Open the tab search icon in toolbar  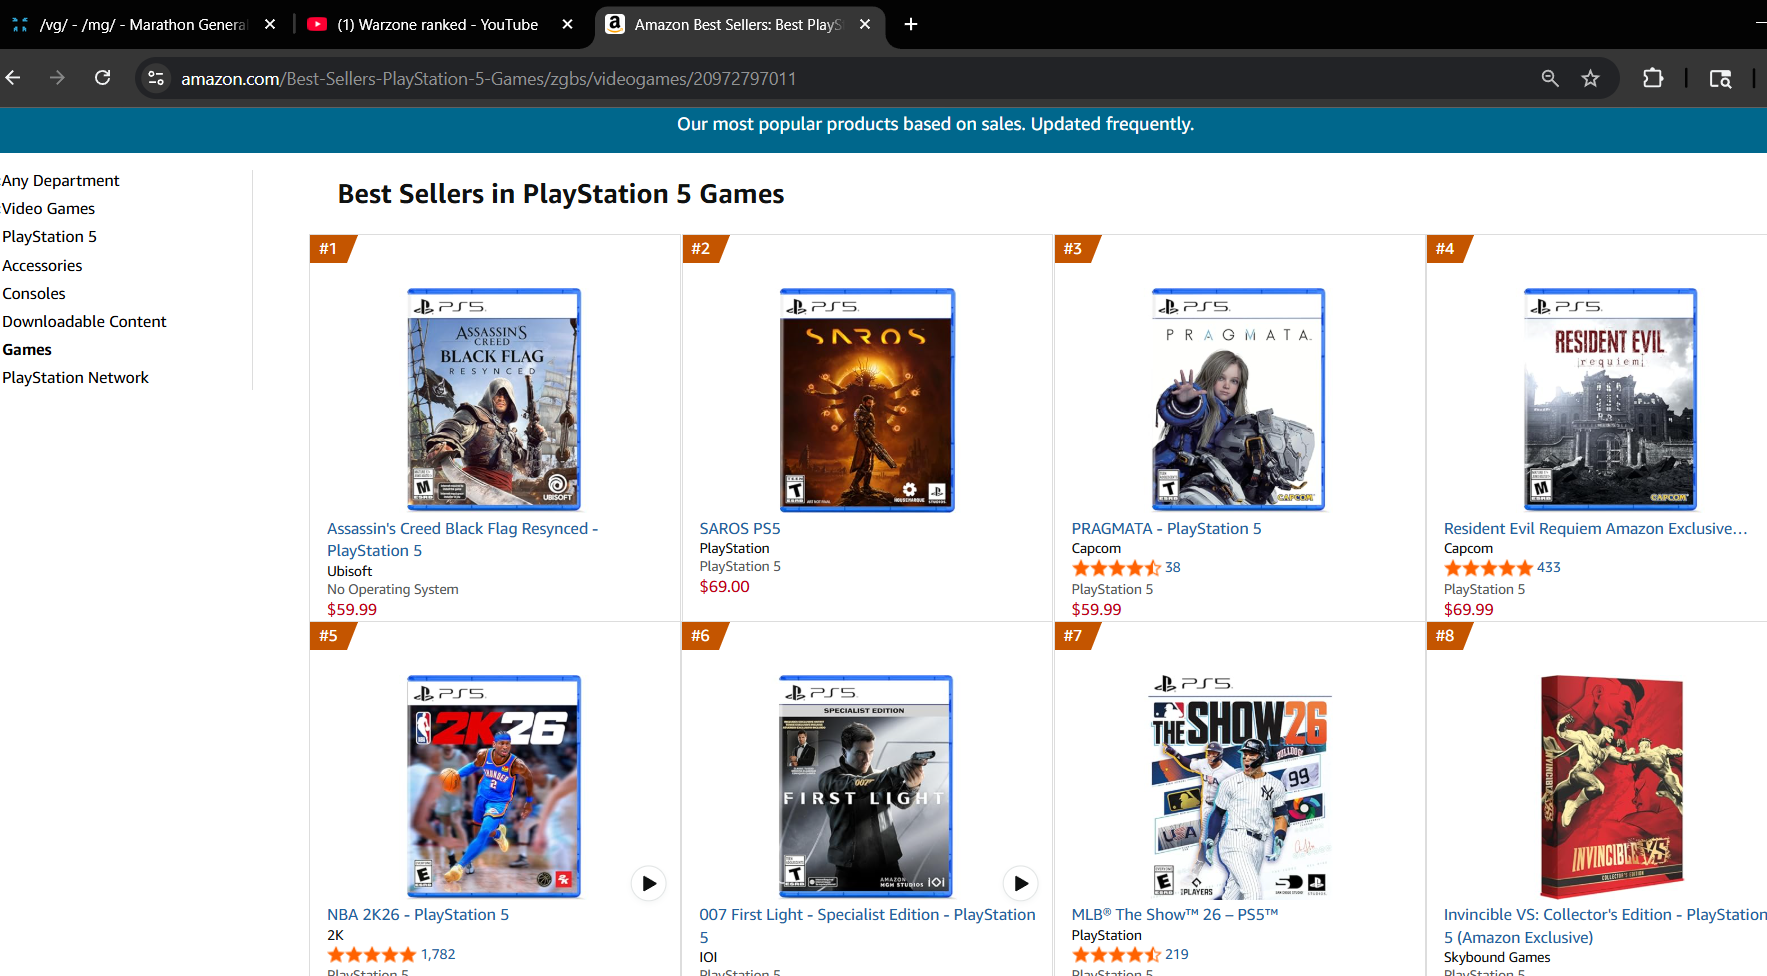[1720, 78]
